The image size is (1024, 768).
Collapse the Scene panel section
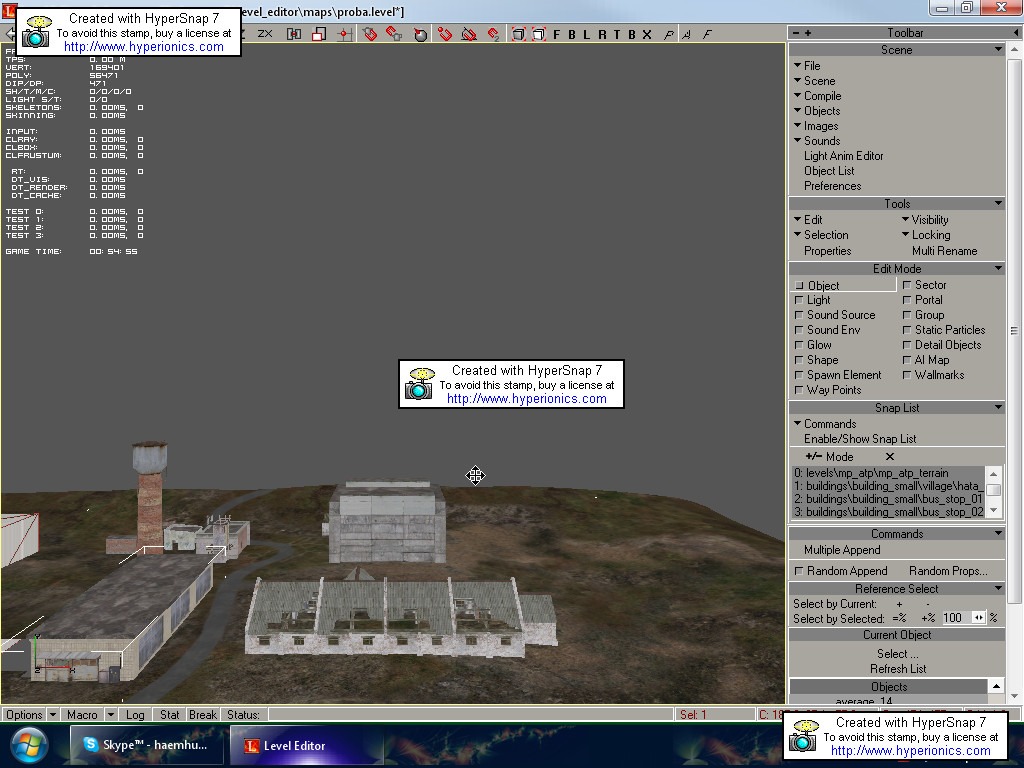(x=998, y=50)
